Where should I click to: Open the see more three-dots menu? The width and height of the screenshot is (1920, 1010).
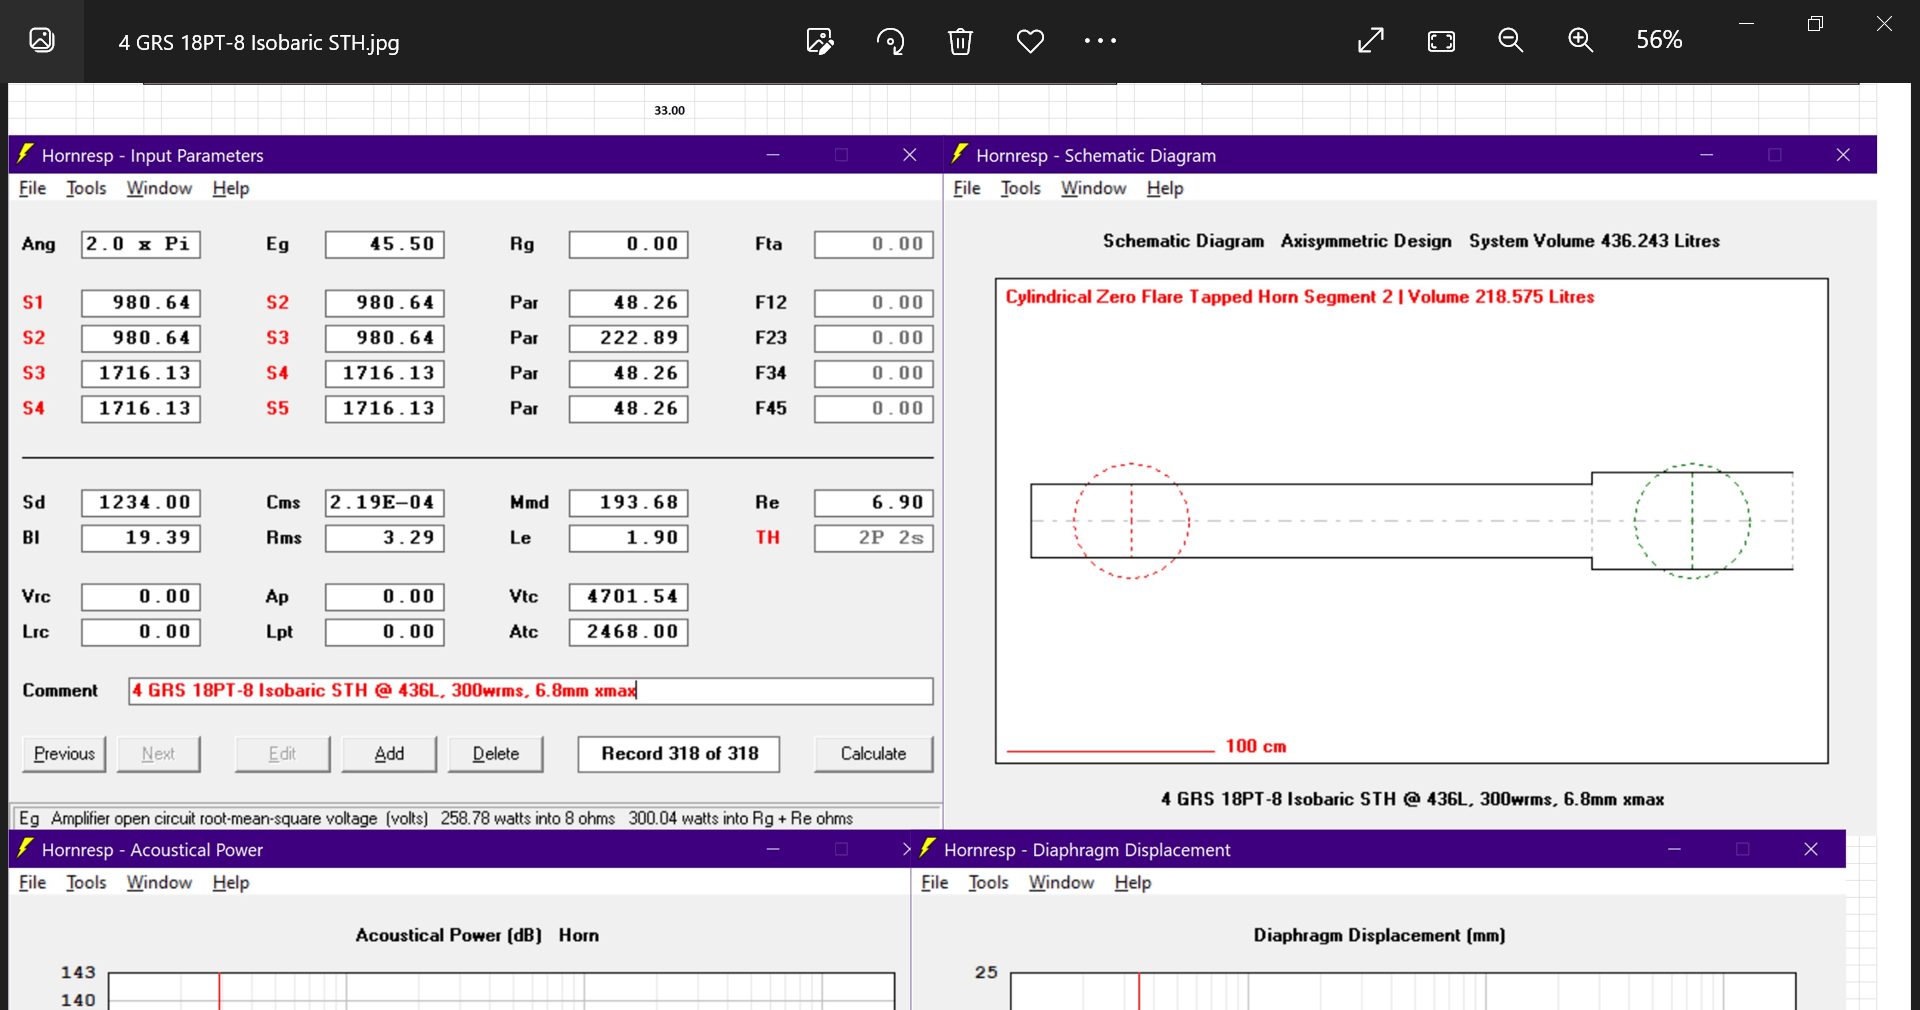pyautogui.click(x=1100, y=41)
